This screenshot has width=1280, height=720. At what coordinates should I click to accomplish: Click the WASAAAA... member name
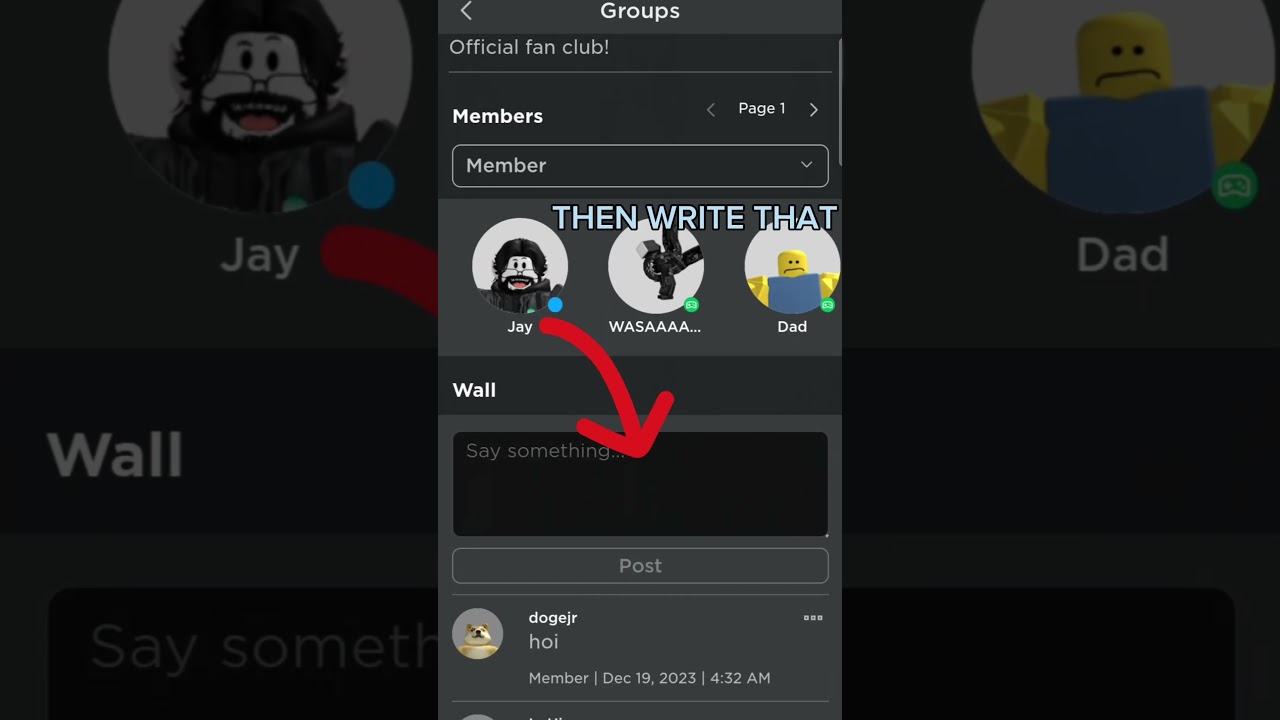(655, 327)
